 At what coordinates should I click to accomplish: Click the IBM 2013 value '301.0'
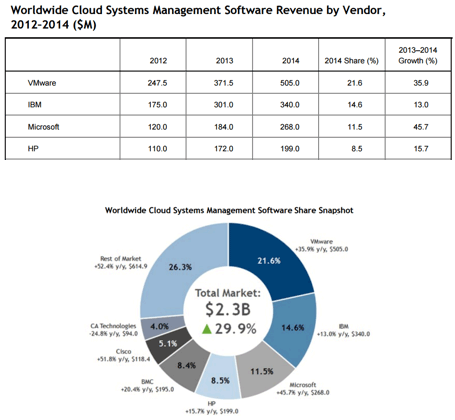tap(223, 105)
